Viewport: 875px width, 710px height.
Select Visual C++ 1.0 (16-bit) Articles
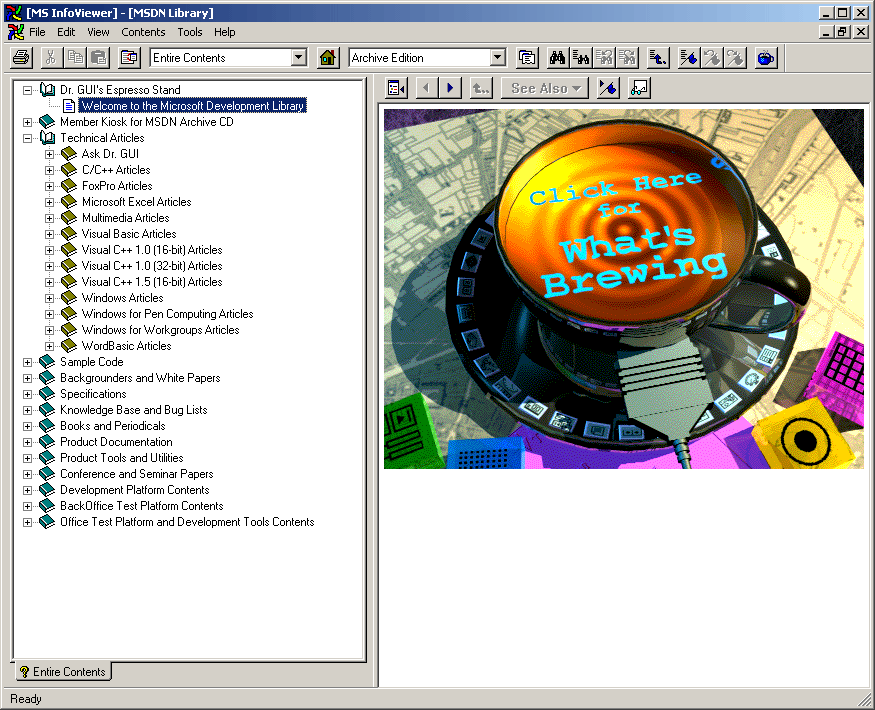point(152,250)
